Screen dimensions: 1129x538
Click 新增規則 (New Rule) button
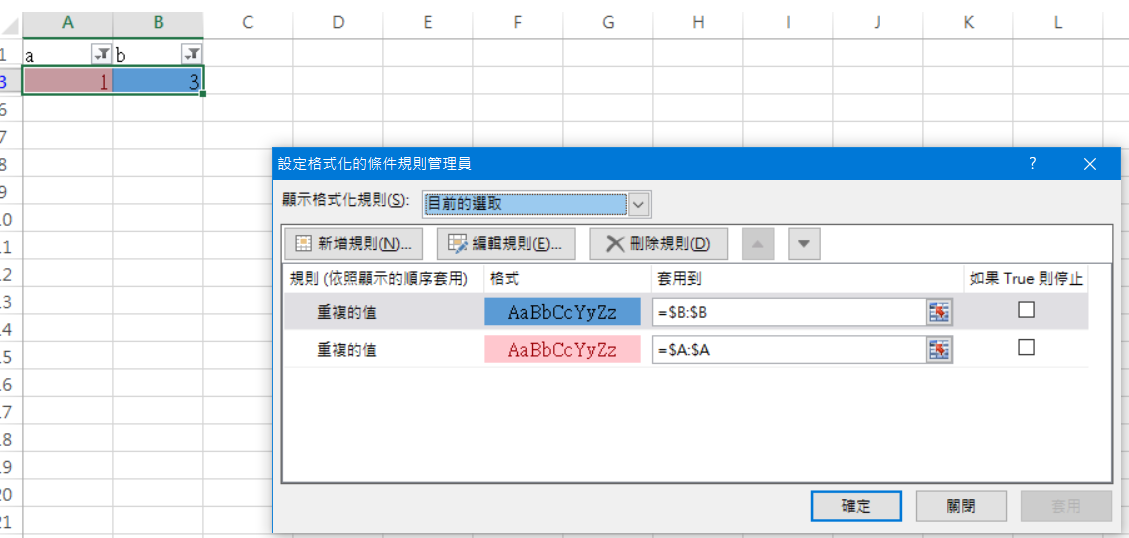(354, 243)
